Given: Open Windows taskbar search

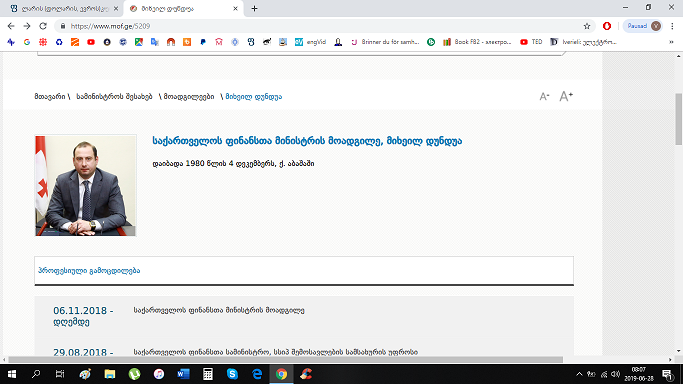Looking at the screenshot, I should pyautogui.click(x=36, y=374).
